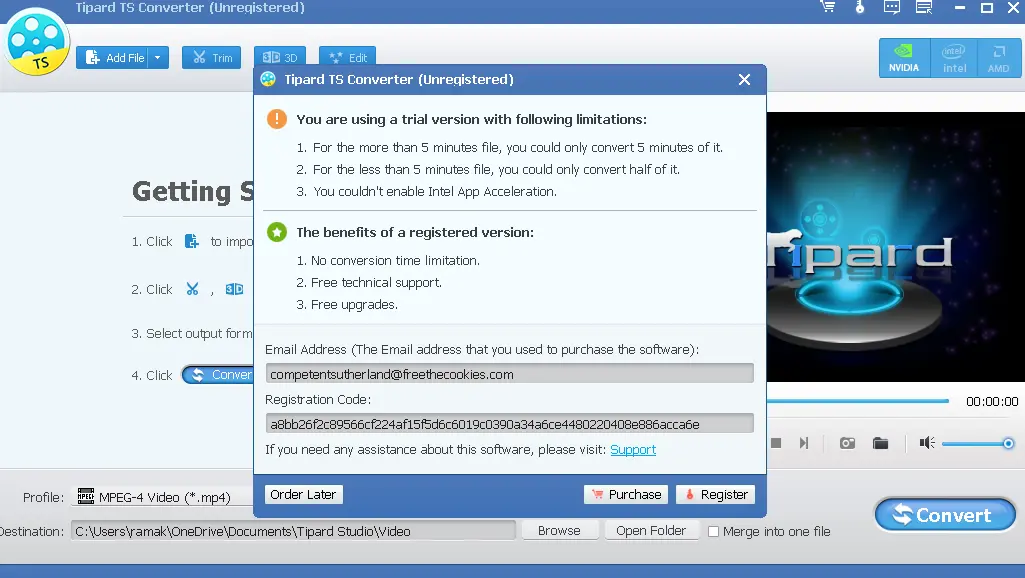
Task: Toggle NVIDIA acceleration
Action: point(904,58)
